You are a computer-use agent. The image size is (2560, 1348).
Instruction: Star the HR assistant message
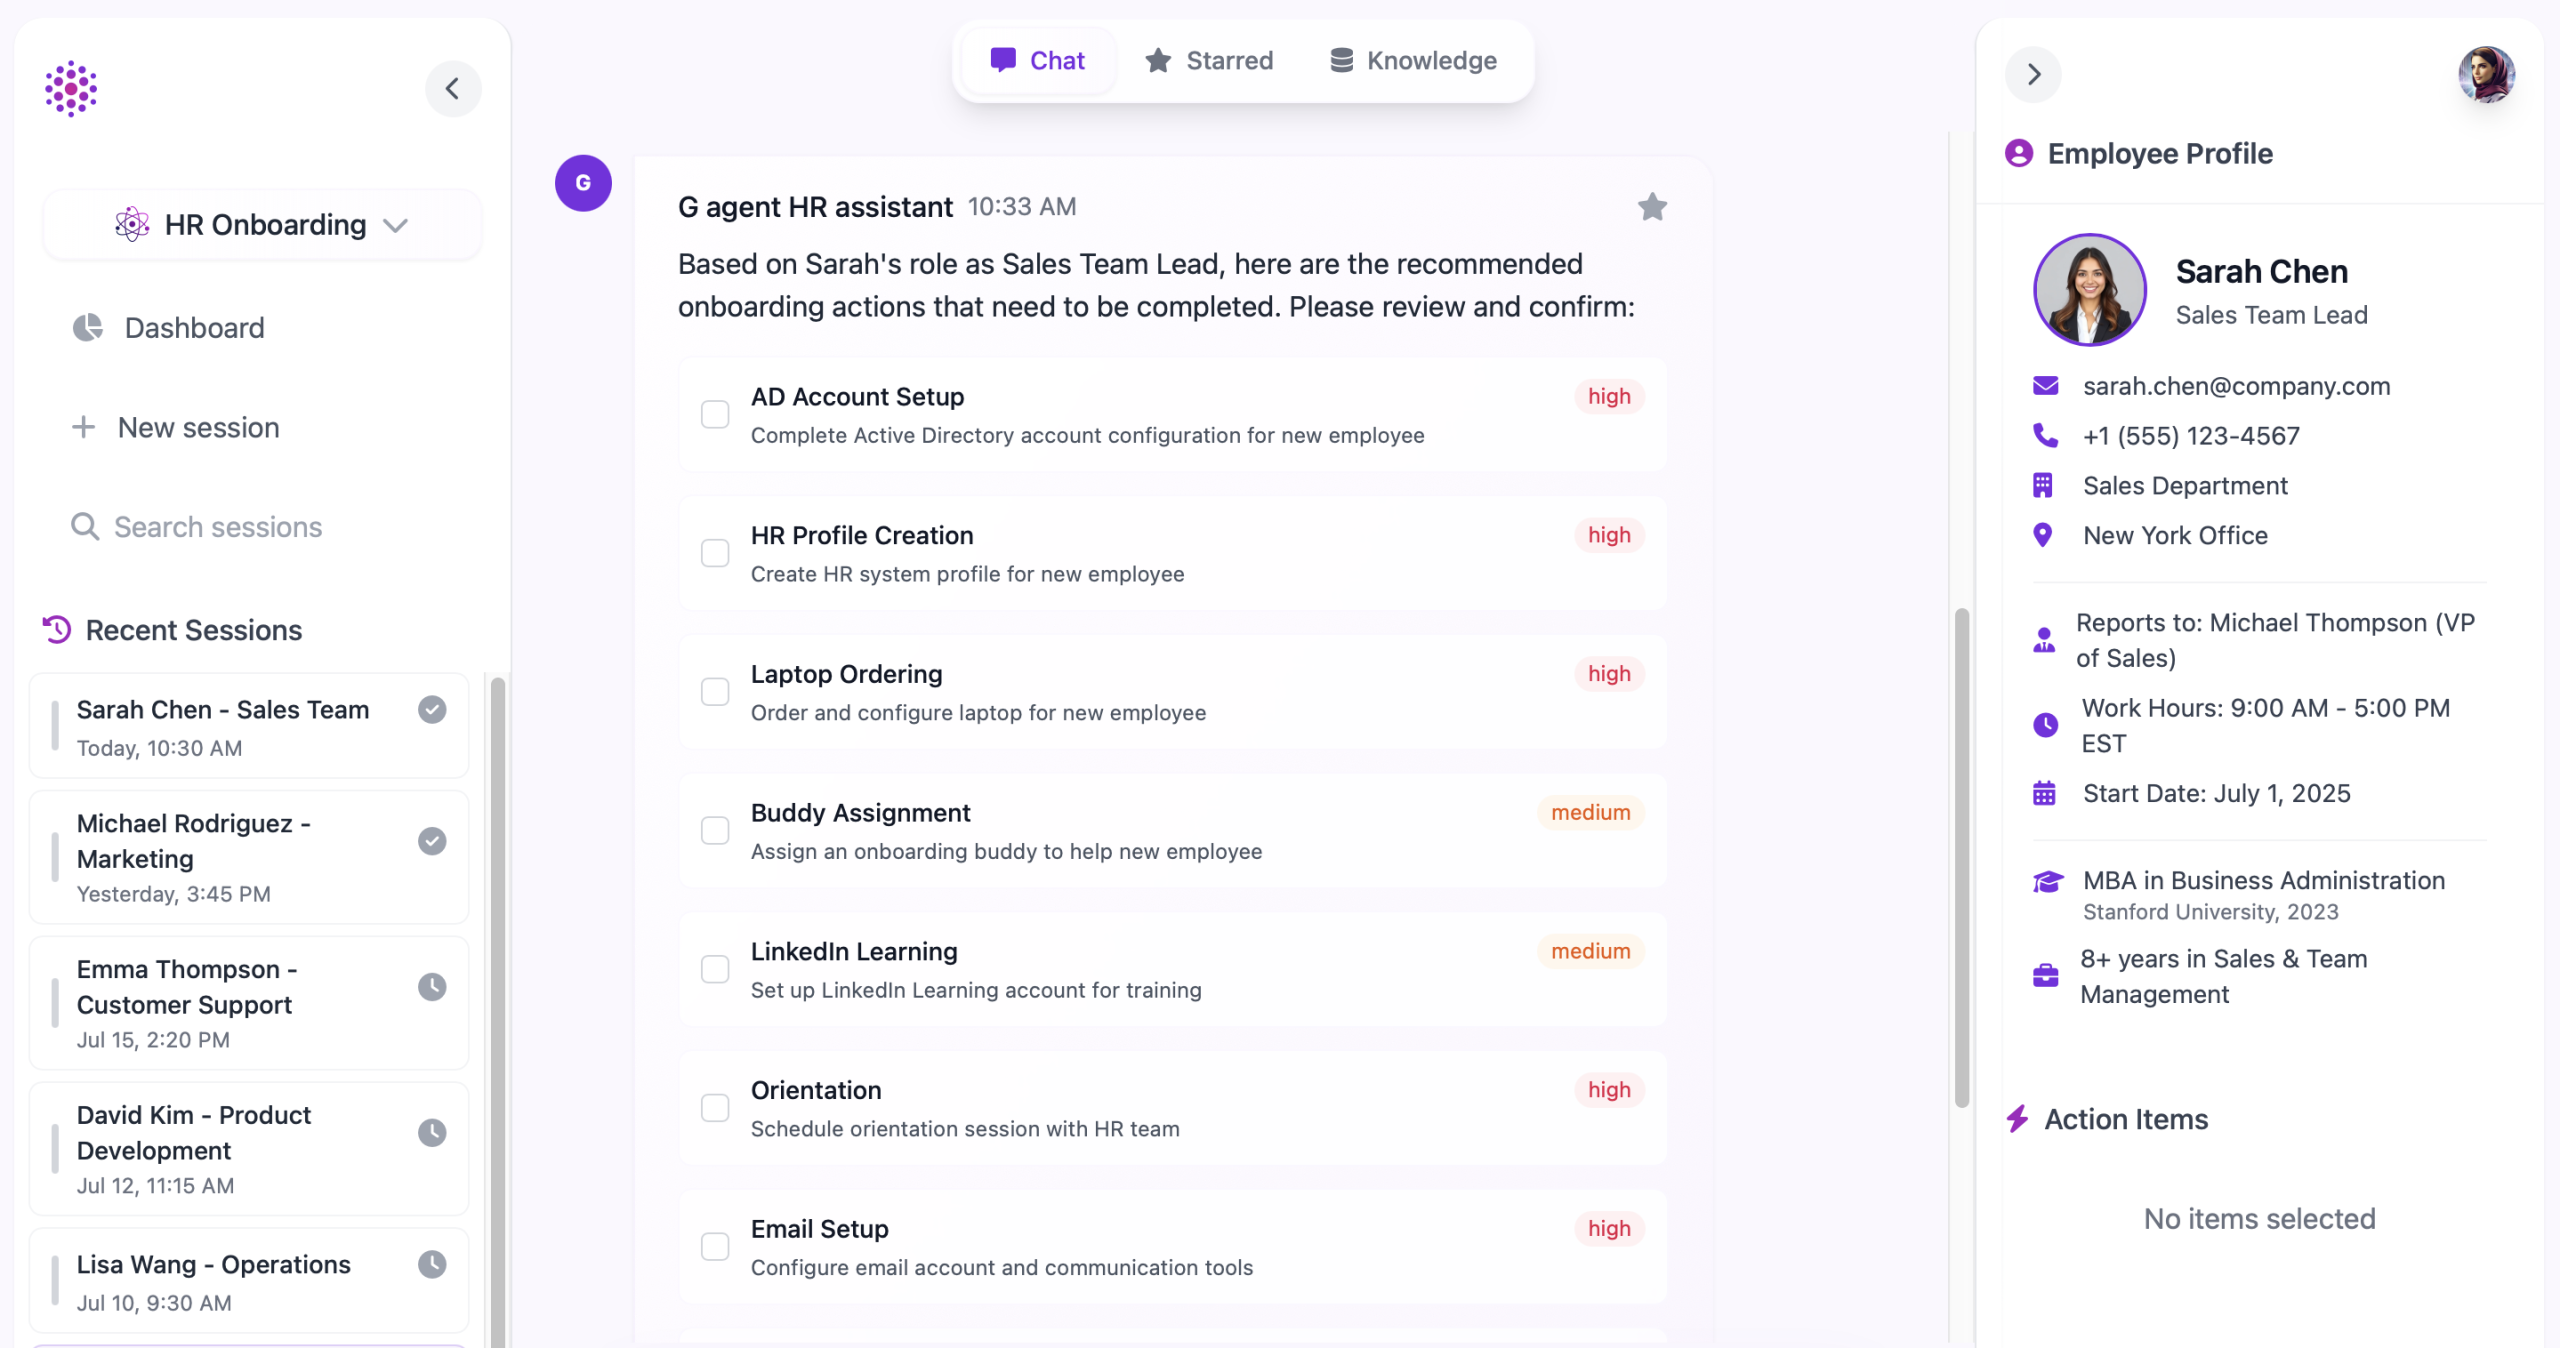click(1652, 207)
